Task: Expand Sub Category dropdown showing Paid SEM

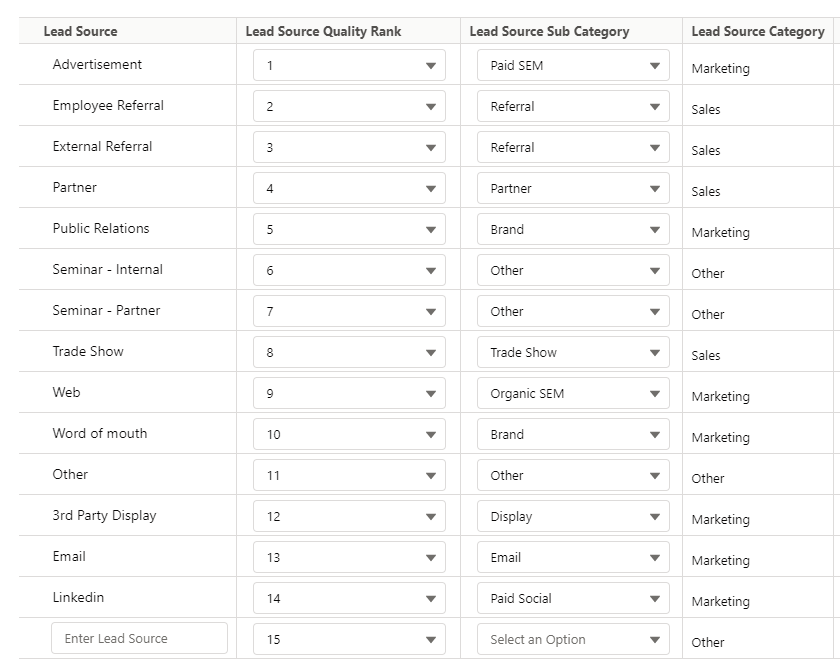Action: (x=572, y=66)
